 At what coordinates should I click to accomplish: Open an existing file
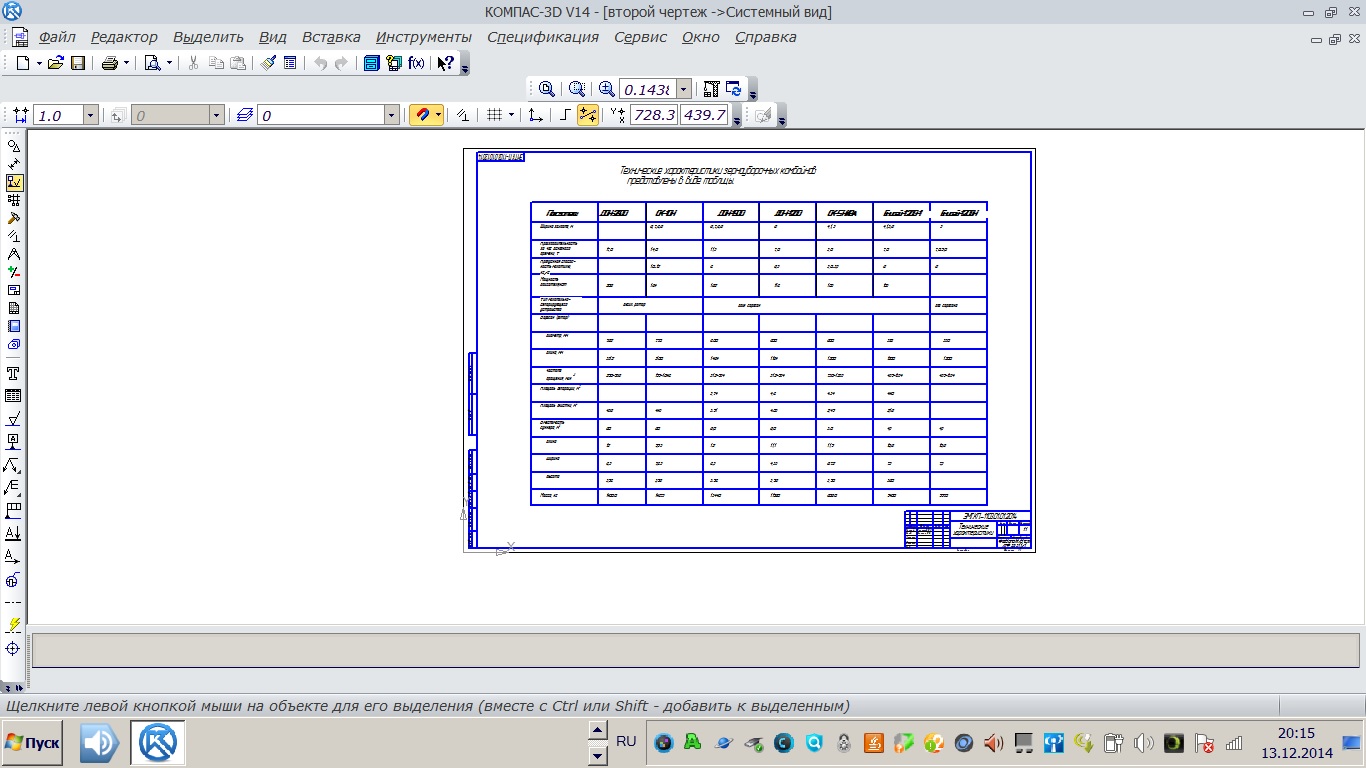(x=56, y=62)
